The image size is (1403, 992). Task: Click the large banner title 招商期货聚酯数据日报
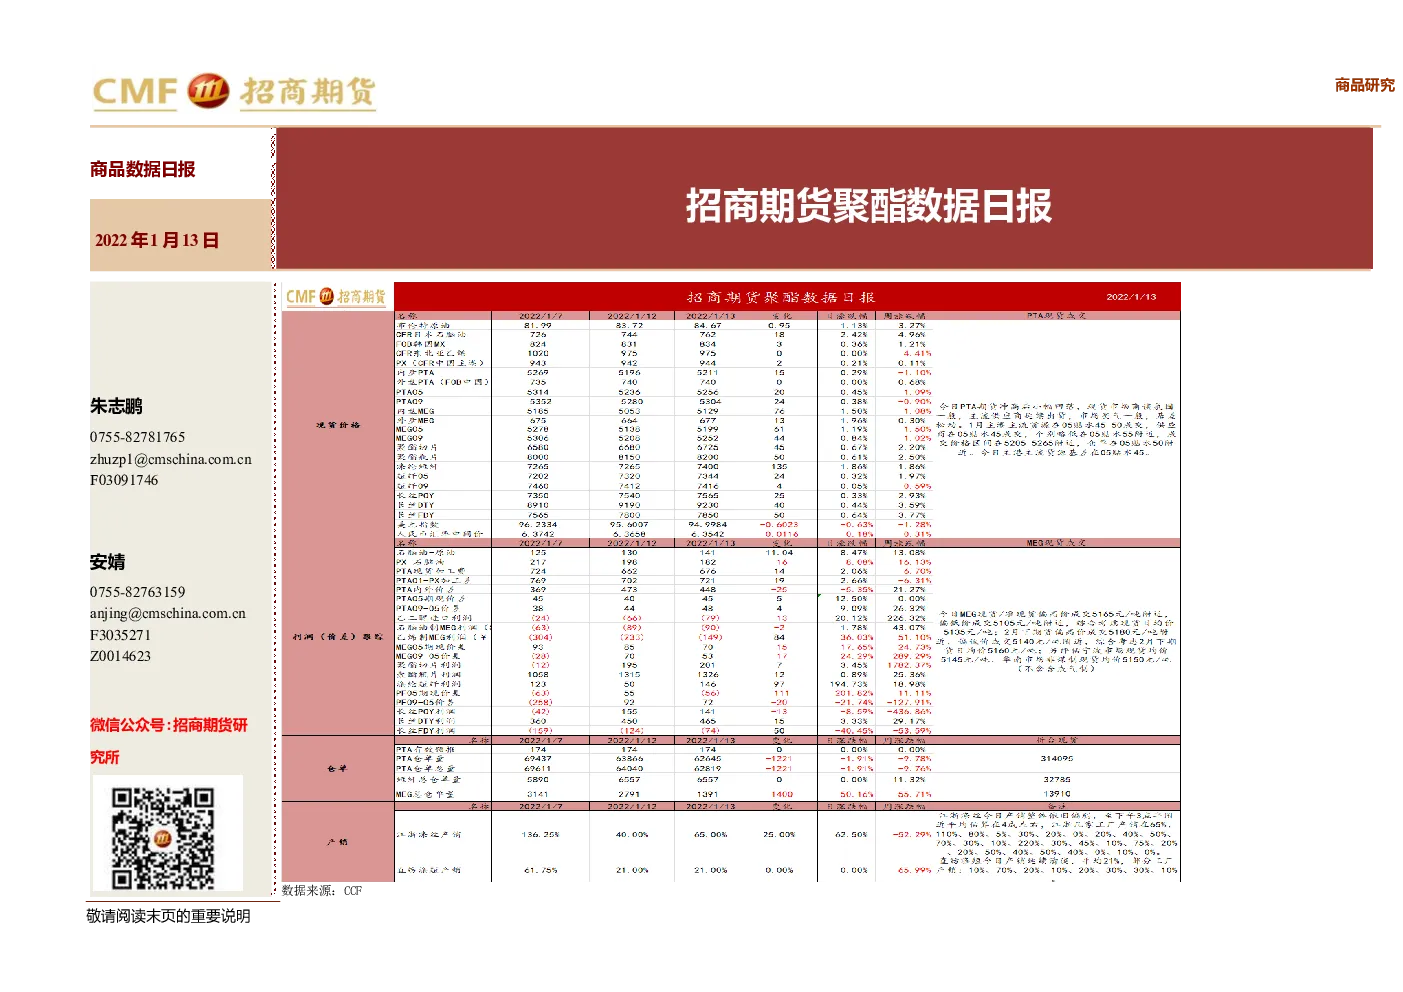(x=868, y=206)
